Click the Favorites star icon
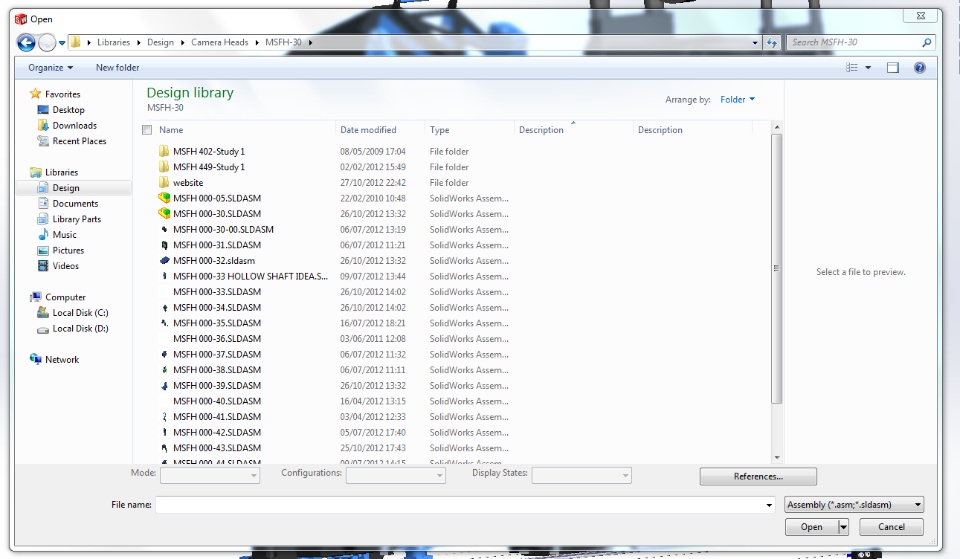This screenshot has width=960, height=559. coord(36,94)
